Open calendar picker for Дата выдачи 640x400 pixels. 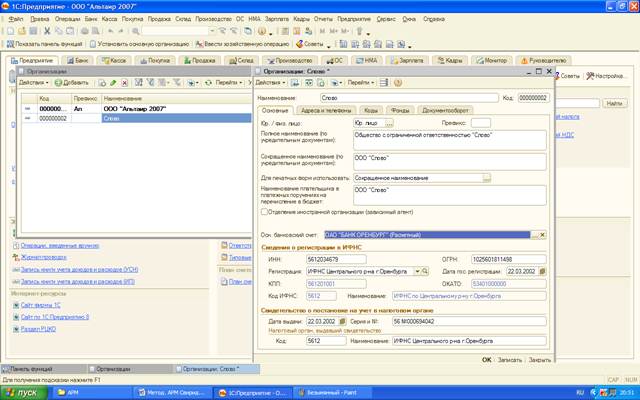click(x=342, y=321)
